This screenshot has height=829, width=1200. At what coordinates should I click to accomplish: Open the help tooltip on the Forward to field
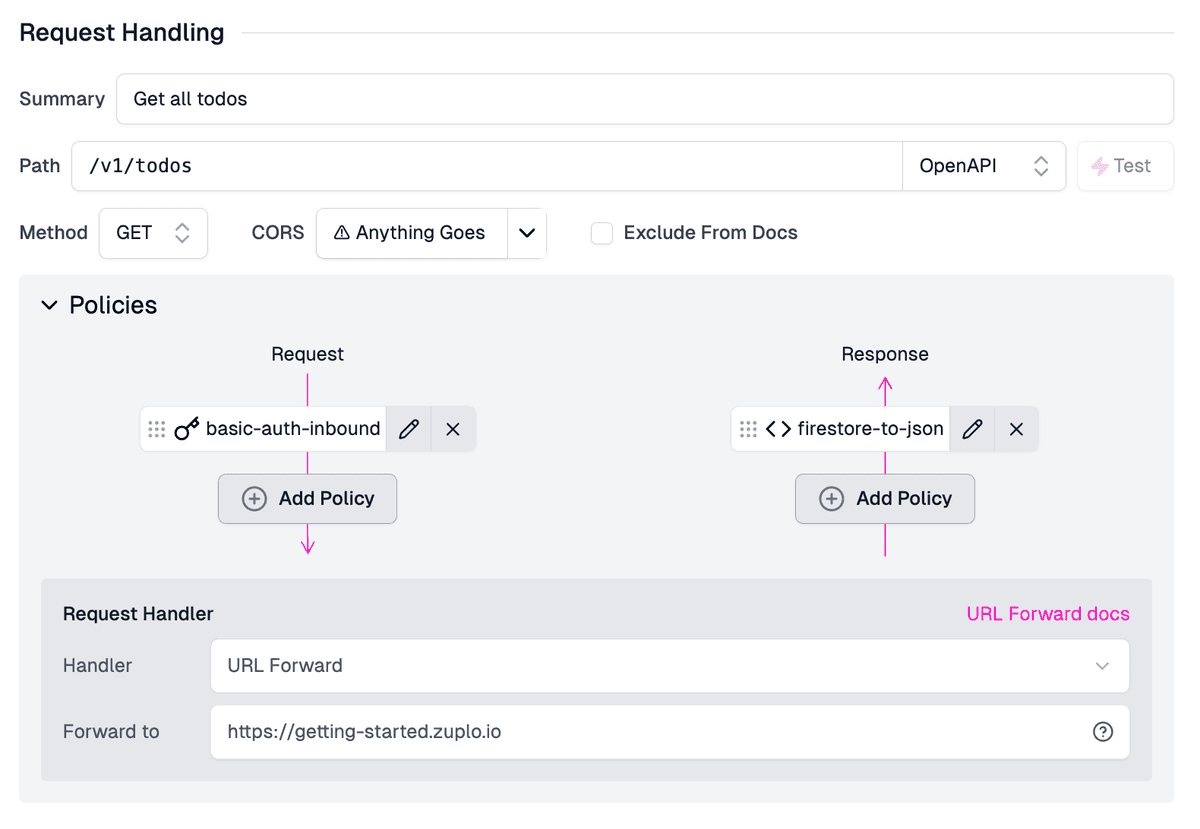(1103, 731)
